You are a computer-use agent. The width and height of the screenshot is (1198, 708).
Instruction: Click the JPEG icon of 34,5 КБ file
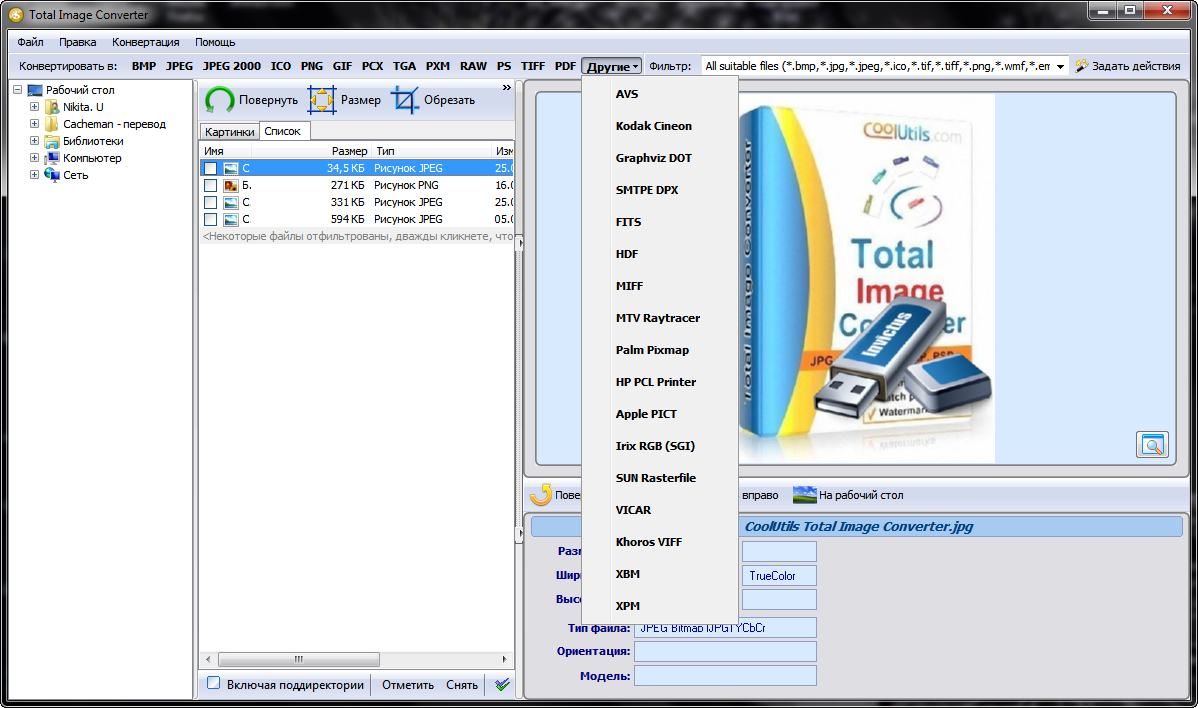point(231,168)
